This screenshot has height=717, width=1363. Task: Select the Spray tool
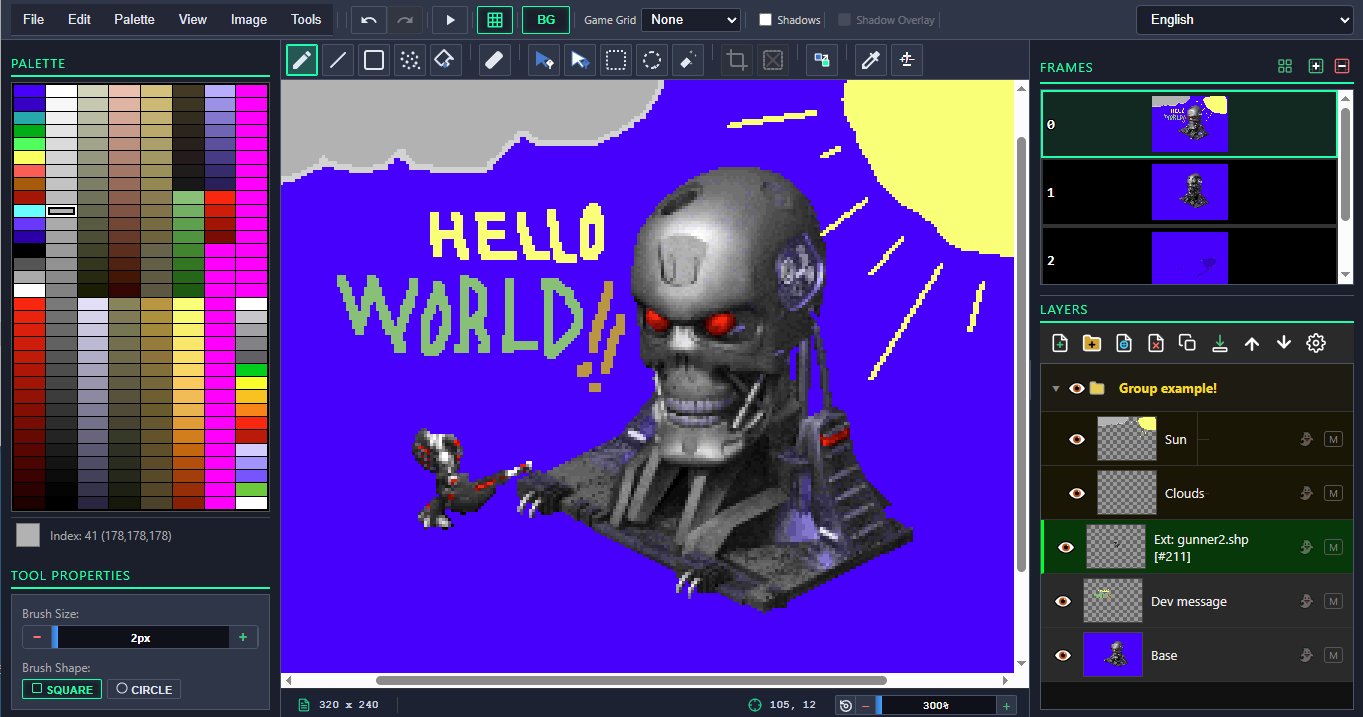click(409, 60)
